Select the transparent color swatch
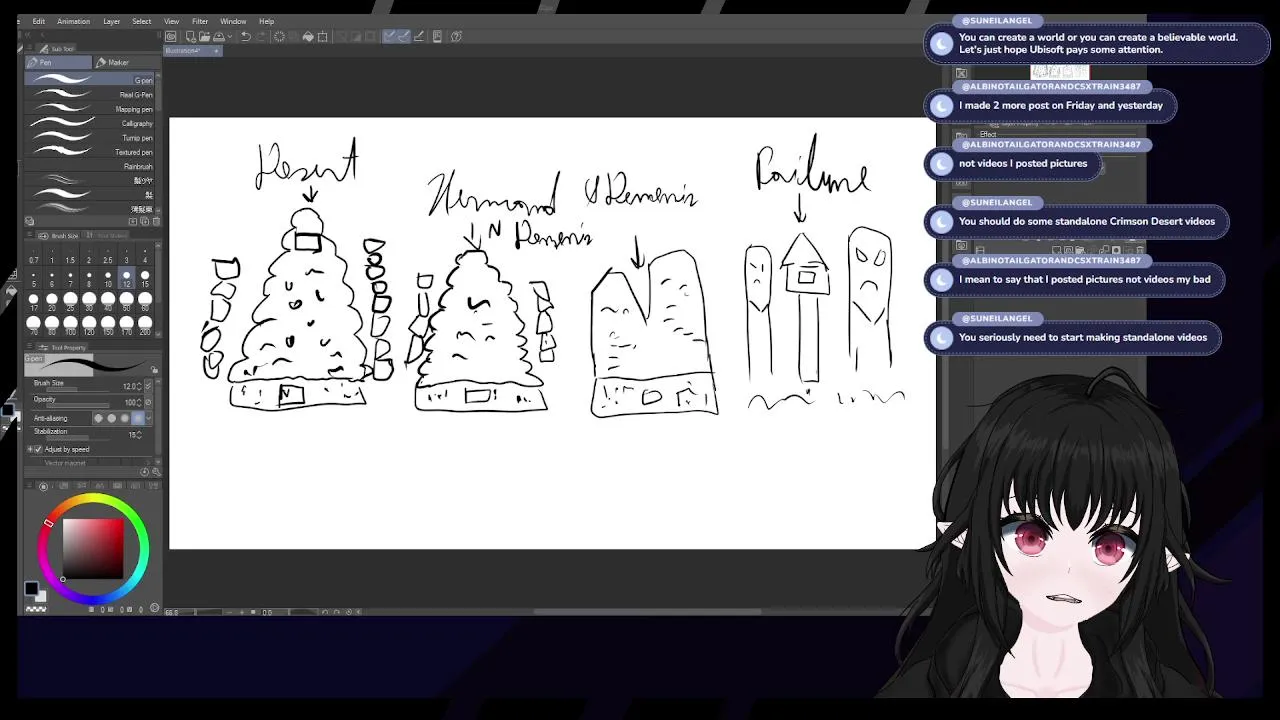Screen dimensions: 1280x720 pyautogui.click(x=36, y=609)
